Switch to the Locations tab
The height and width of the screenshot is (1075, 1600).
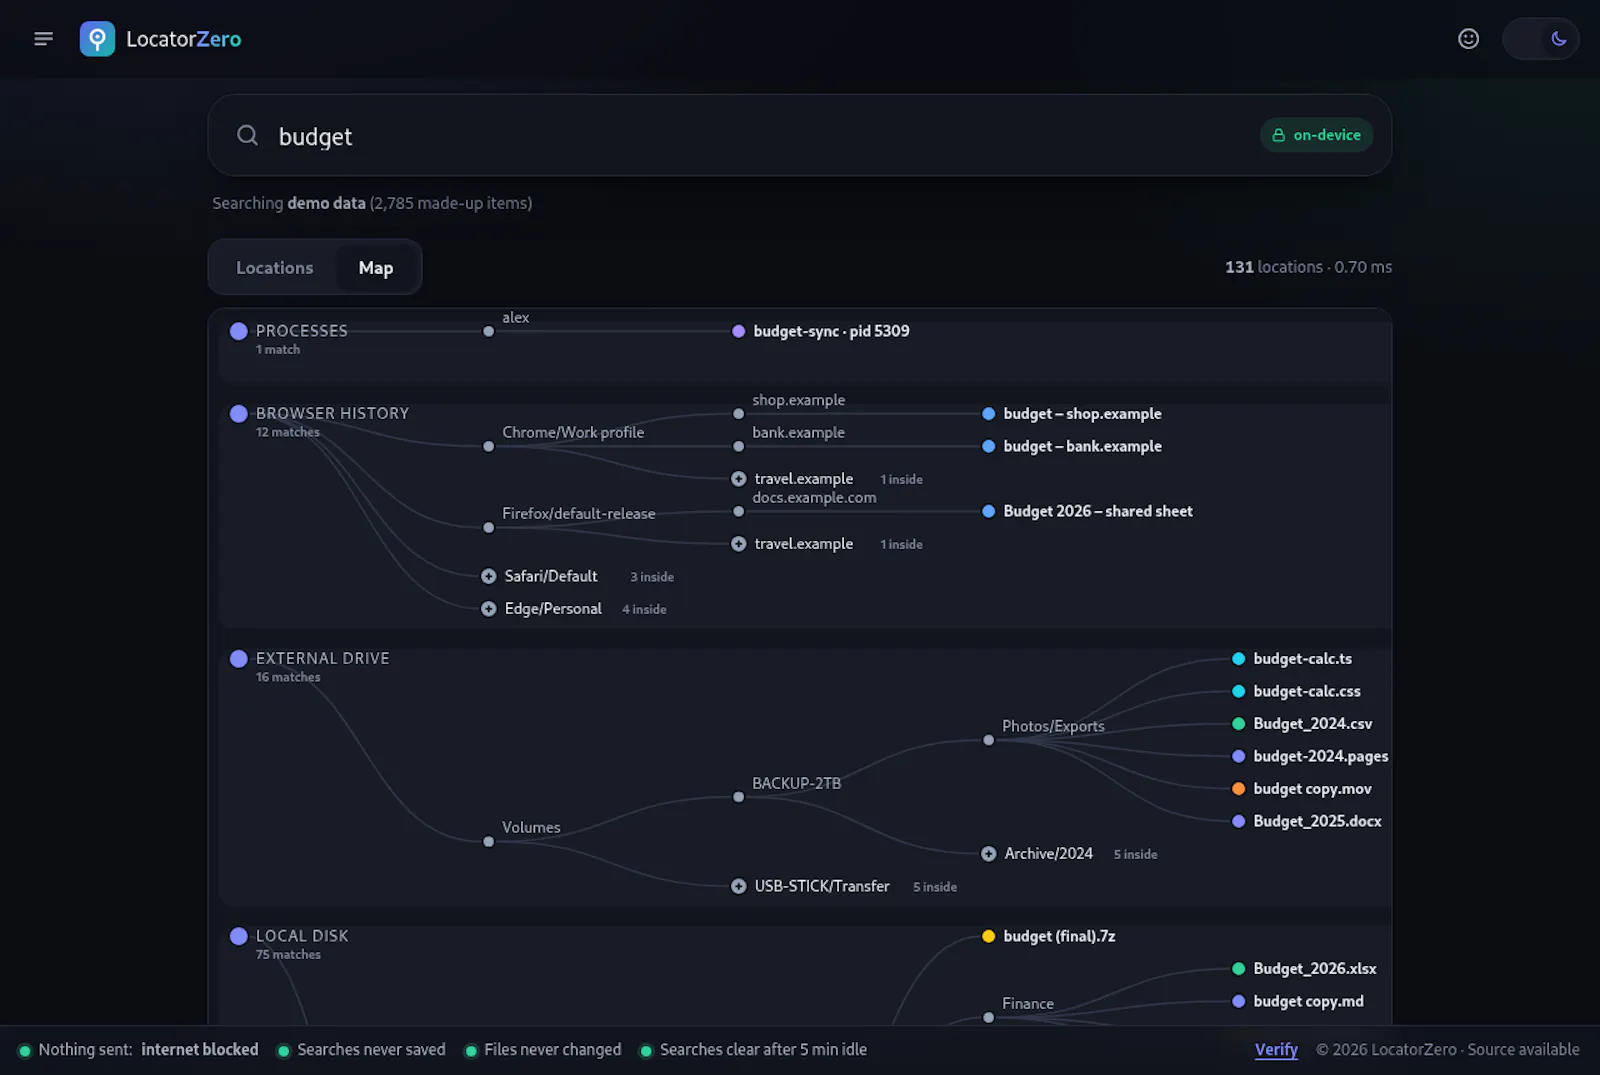(275, 267)
